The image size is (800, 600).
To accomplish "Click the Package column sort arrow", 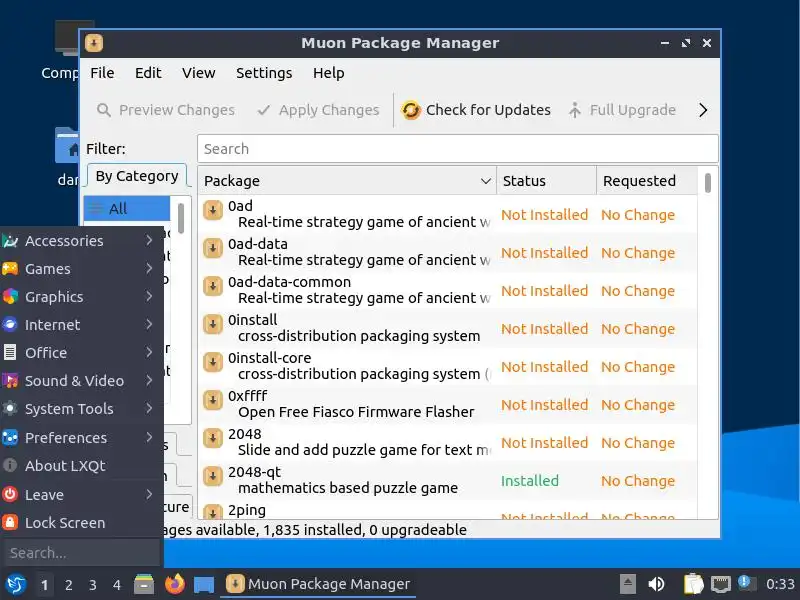I will pos(486,181).
